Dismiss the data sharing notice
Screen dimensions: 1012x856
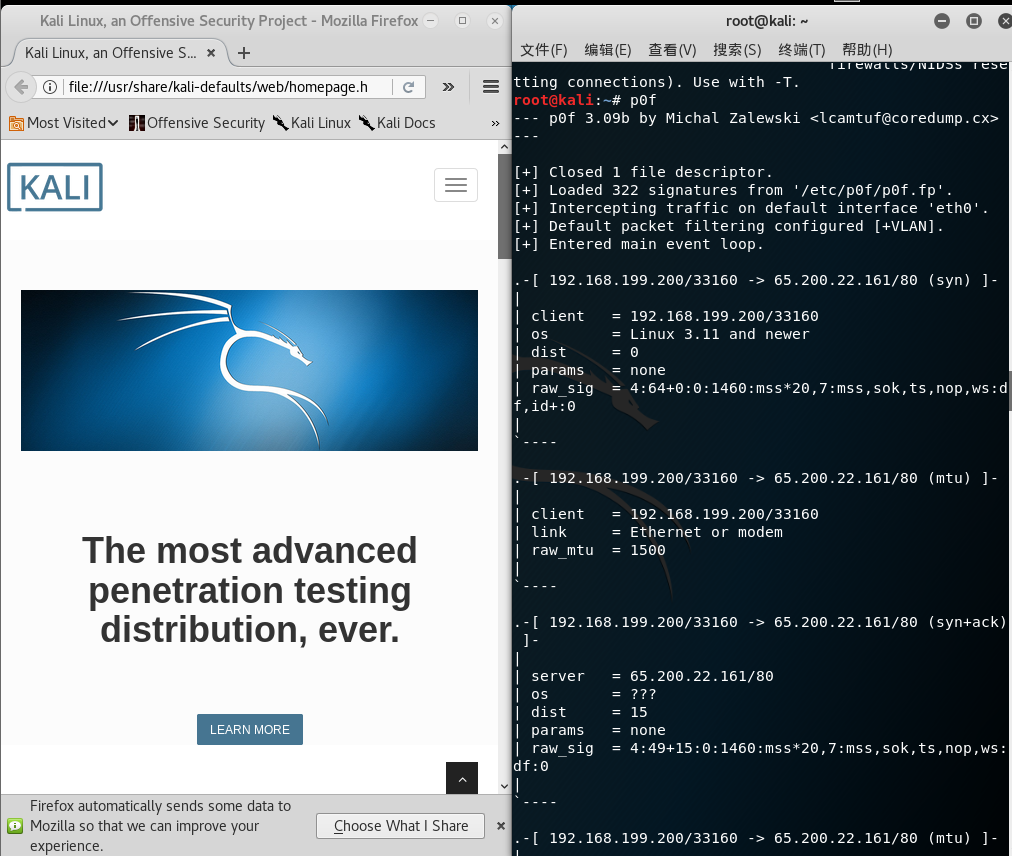pyautogui.click(x=500, y=826)
